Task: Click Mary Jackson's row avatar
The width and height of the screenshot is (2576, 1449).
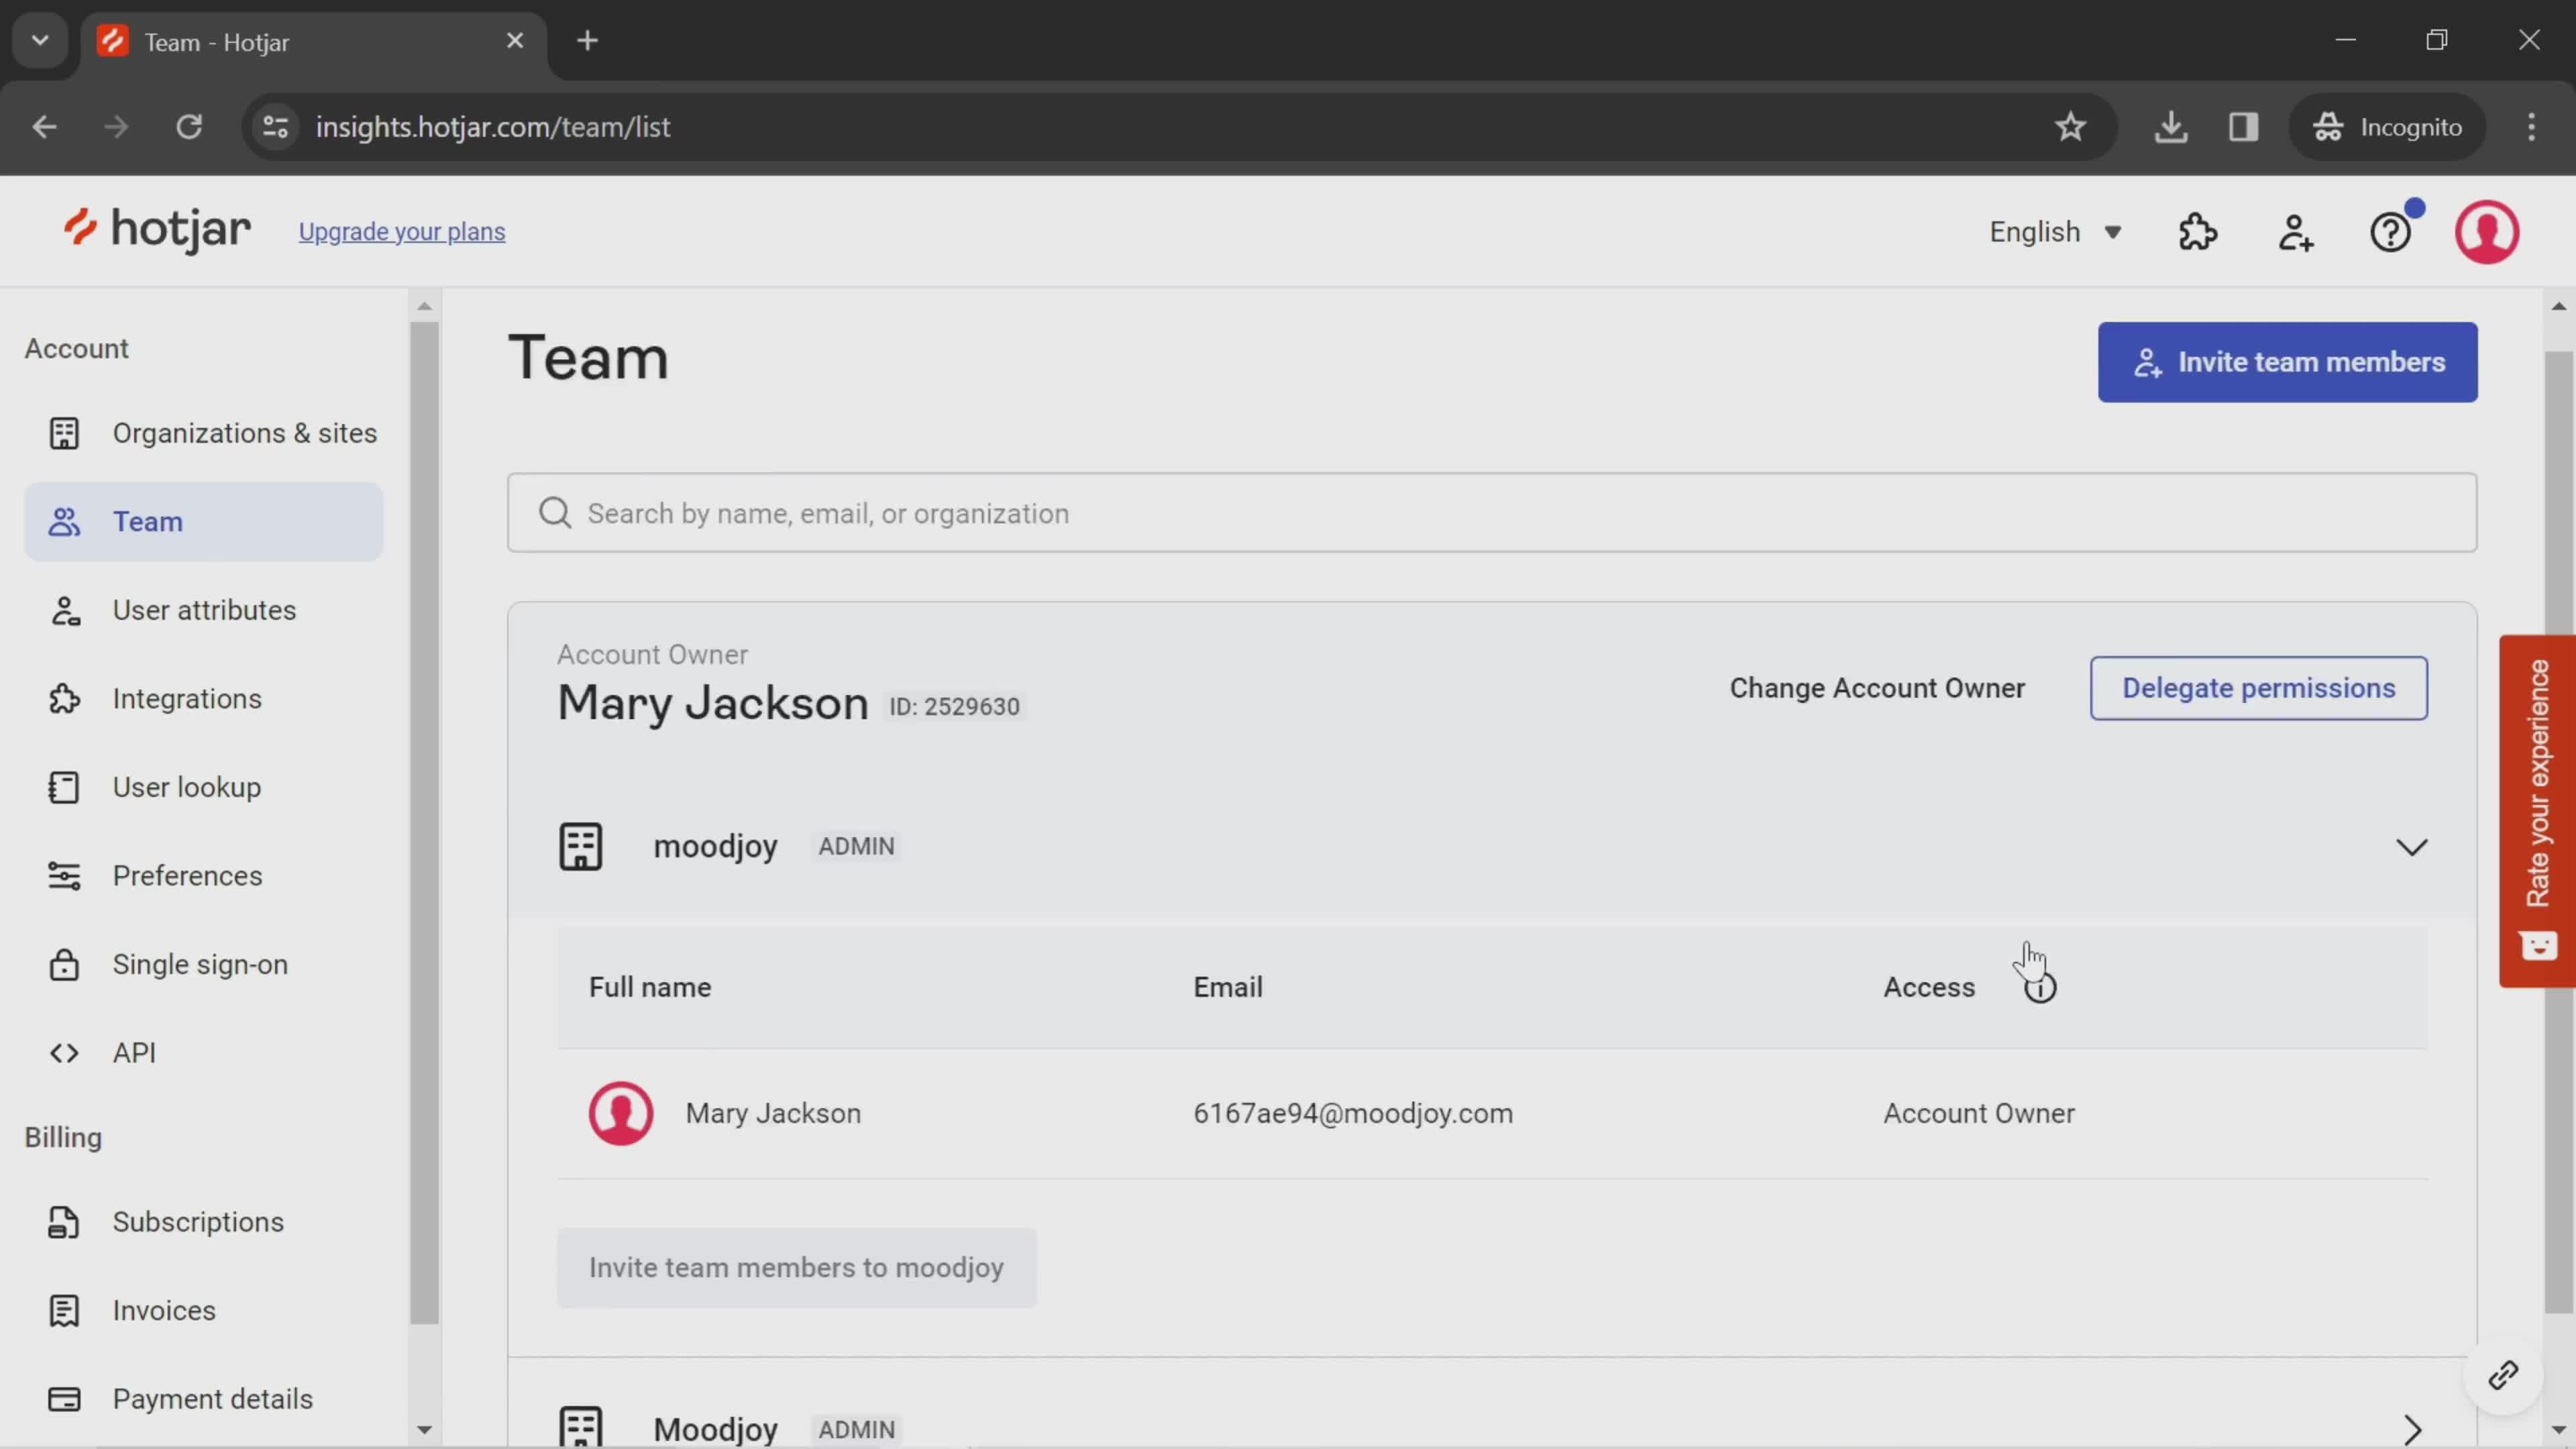Action: pos(621,1113)
